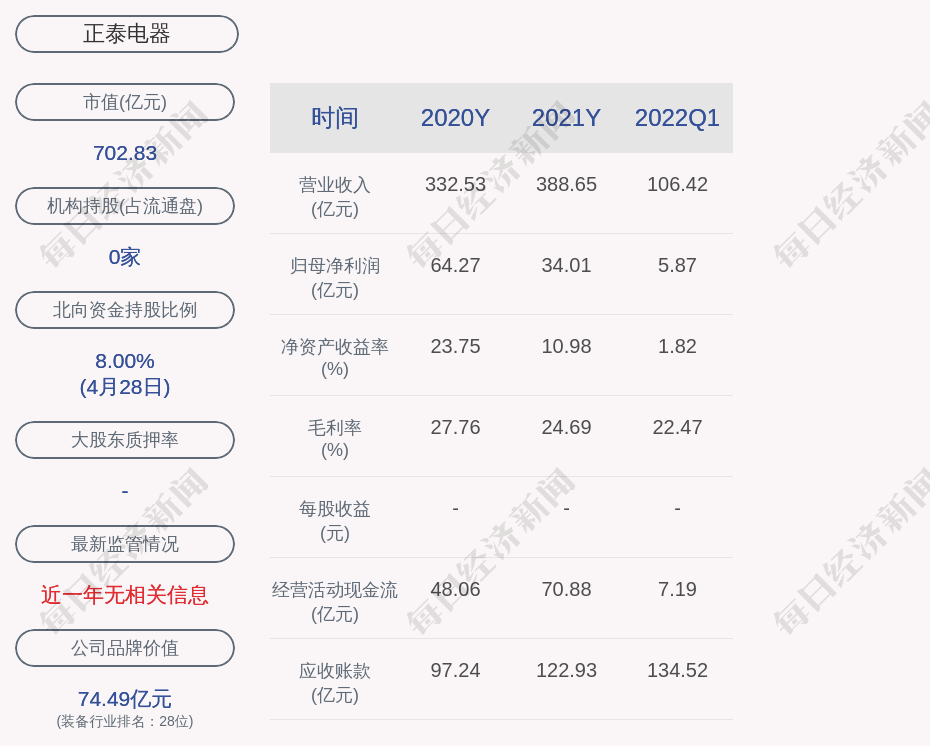Open the 最新监管情况 label
The width and height of the screenshot is (930, 746).
click(125, 544)
